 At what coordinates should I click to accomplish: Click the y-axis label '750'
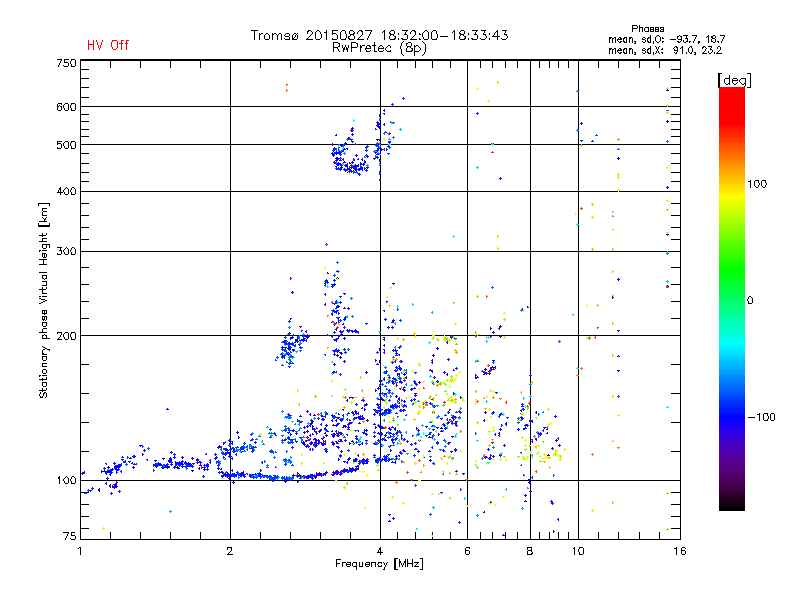66,63
